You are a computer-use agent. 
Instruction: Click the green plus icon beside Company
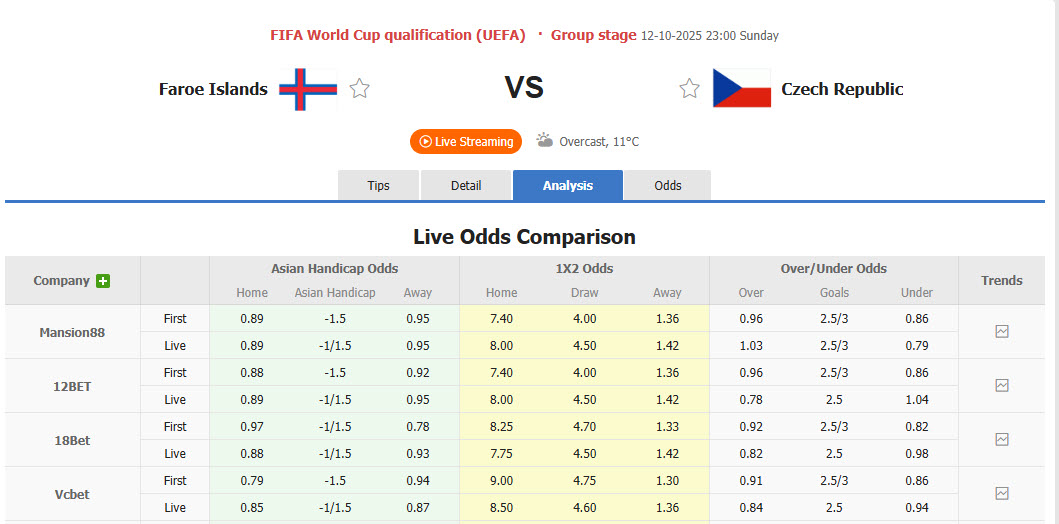(x=103, y=281)
